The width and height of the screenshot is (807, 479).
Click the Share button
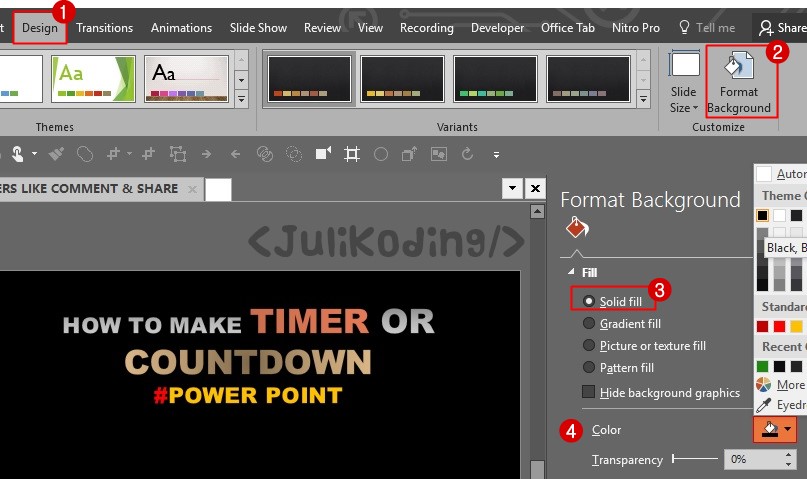tap(782, 28)
